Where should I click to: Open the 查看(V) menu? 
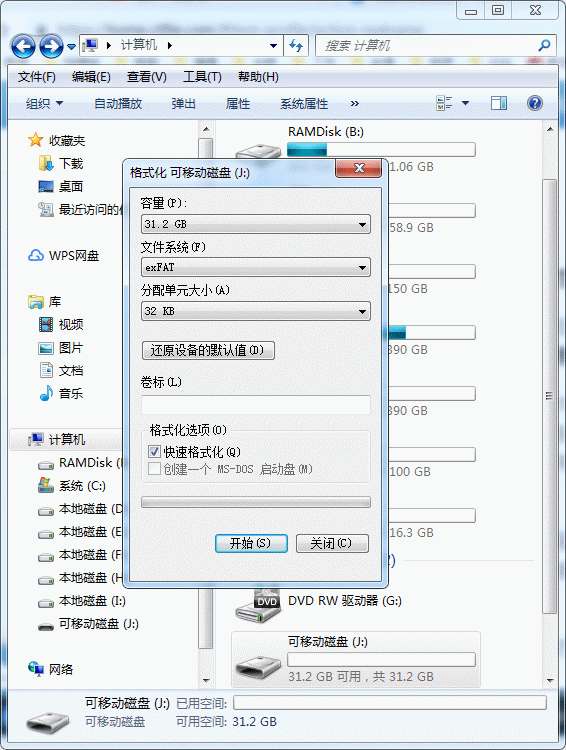coord(146,77)
